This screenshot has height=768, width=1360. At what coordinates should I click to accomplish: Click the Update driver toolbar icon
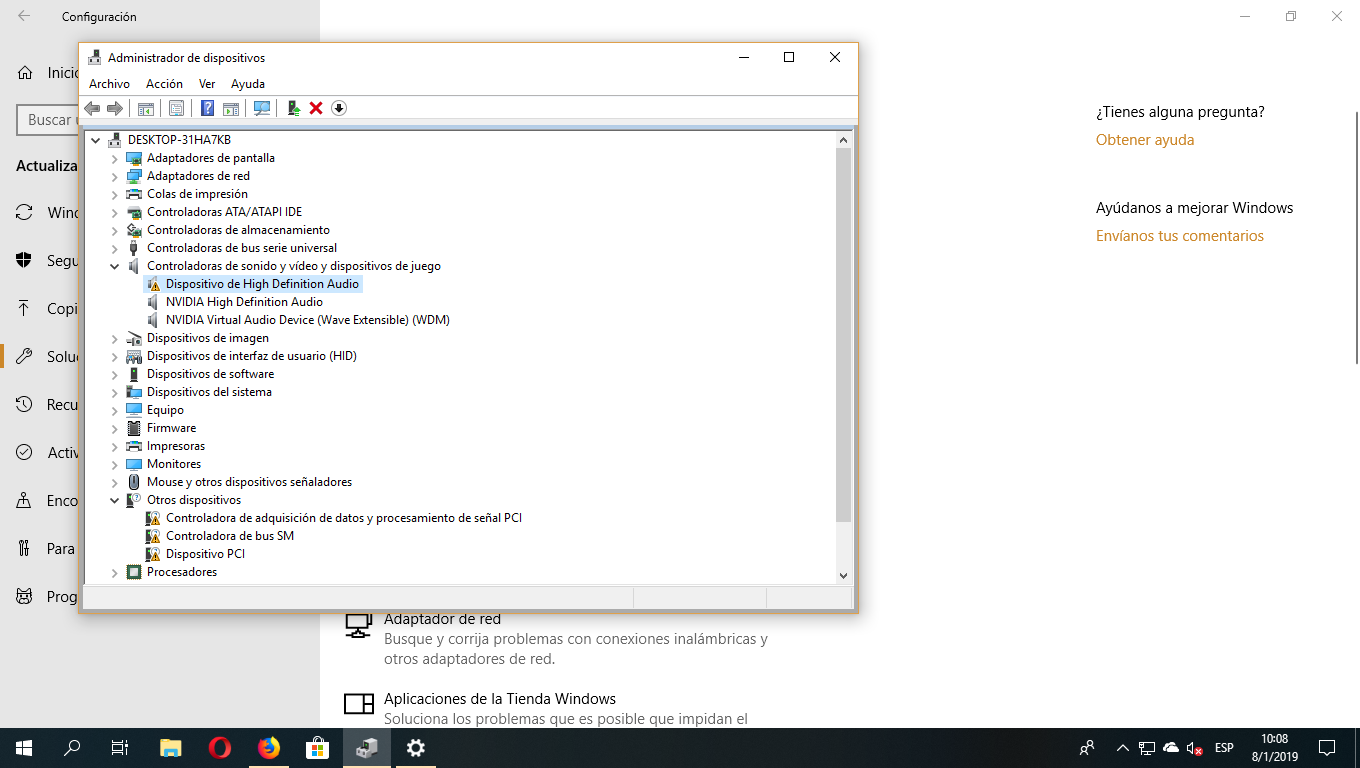click(x=293, y=108)
